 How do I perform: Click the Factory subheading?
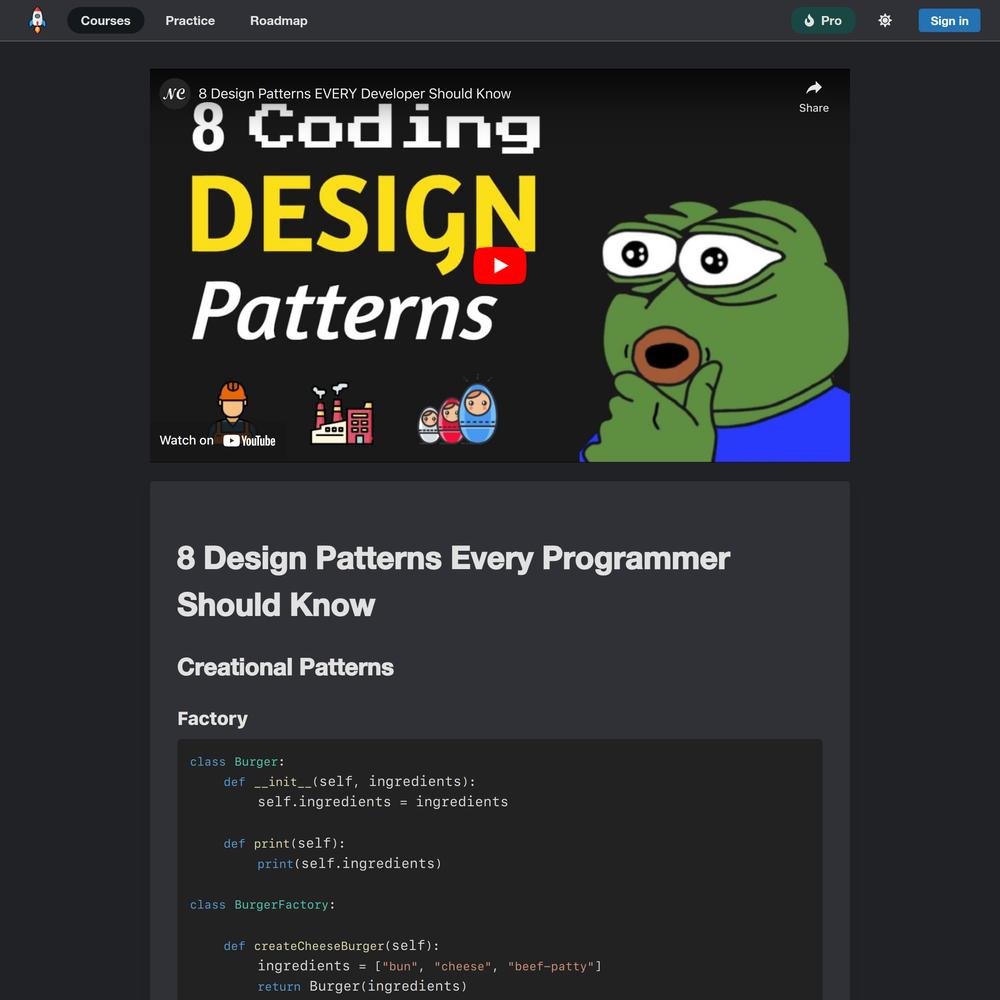pyautogui.click(x=212, y=719)
